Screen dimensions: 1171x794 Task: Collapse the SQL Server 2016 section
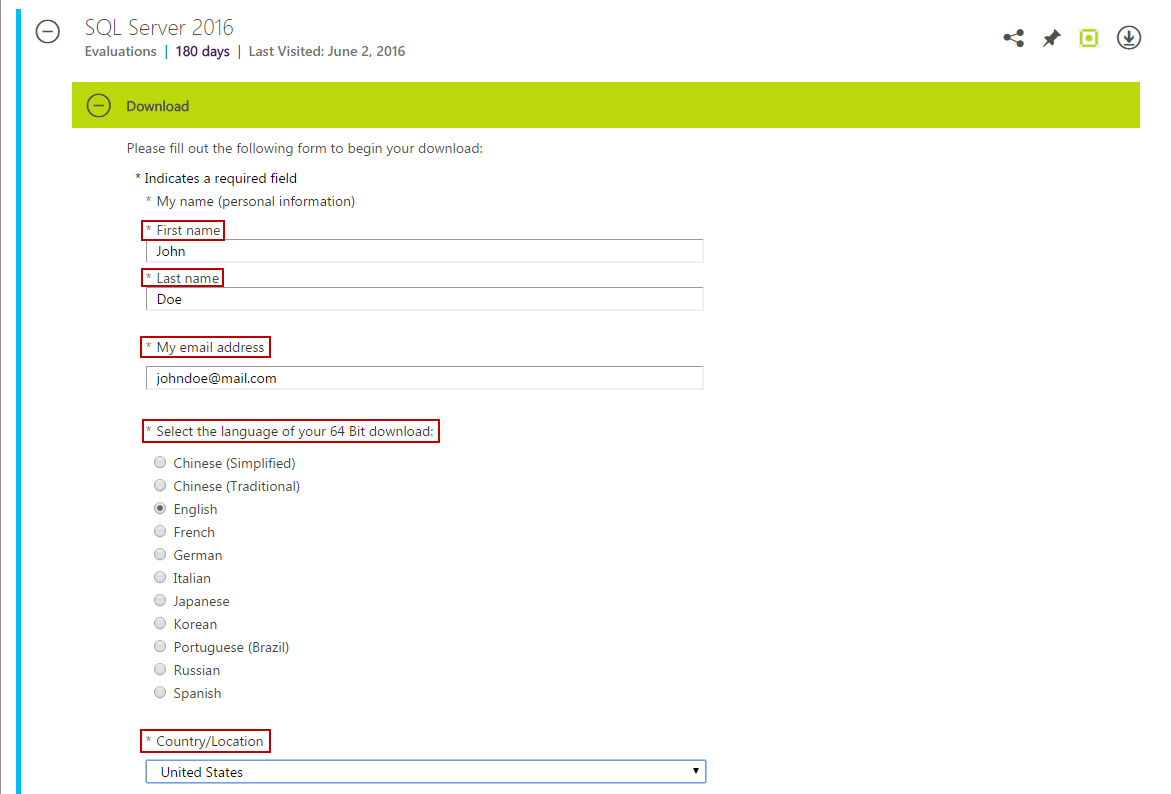(47, 32)
